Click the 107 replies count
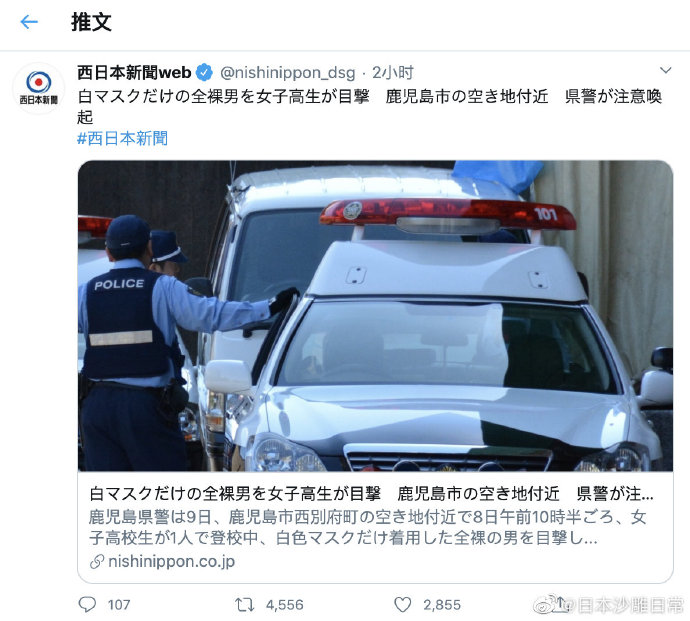The height and width of the screenshot is (621, 690). (x=119, y=604)
